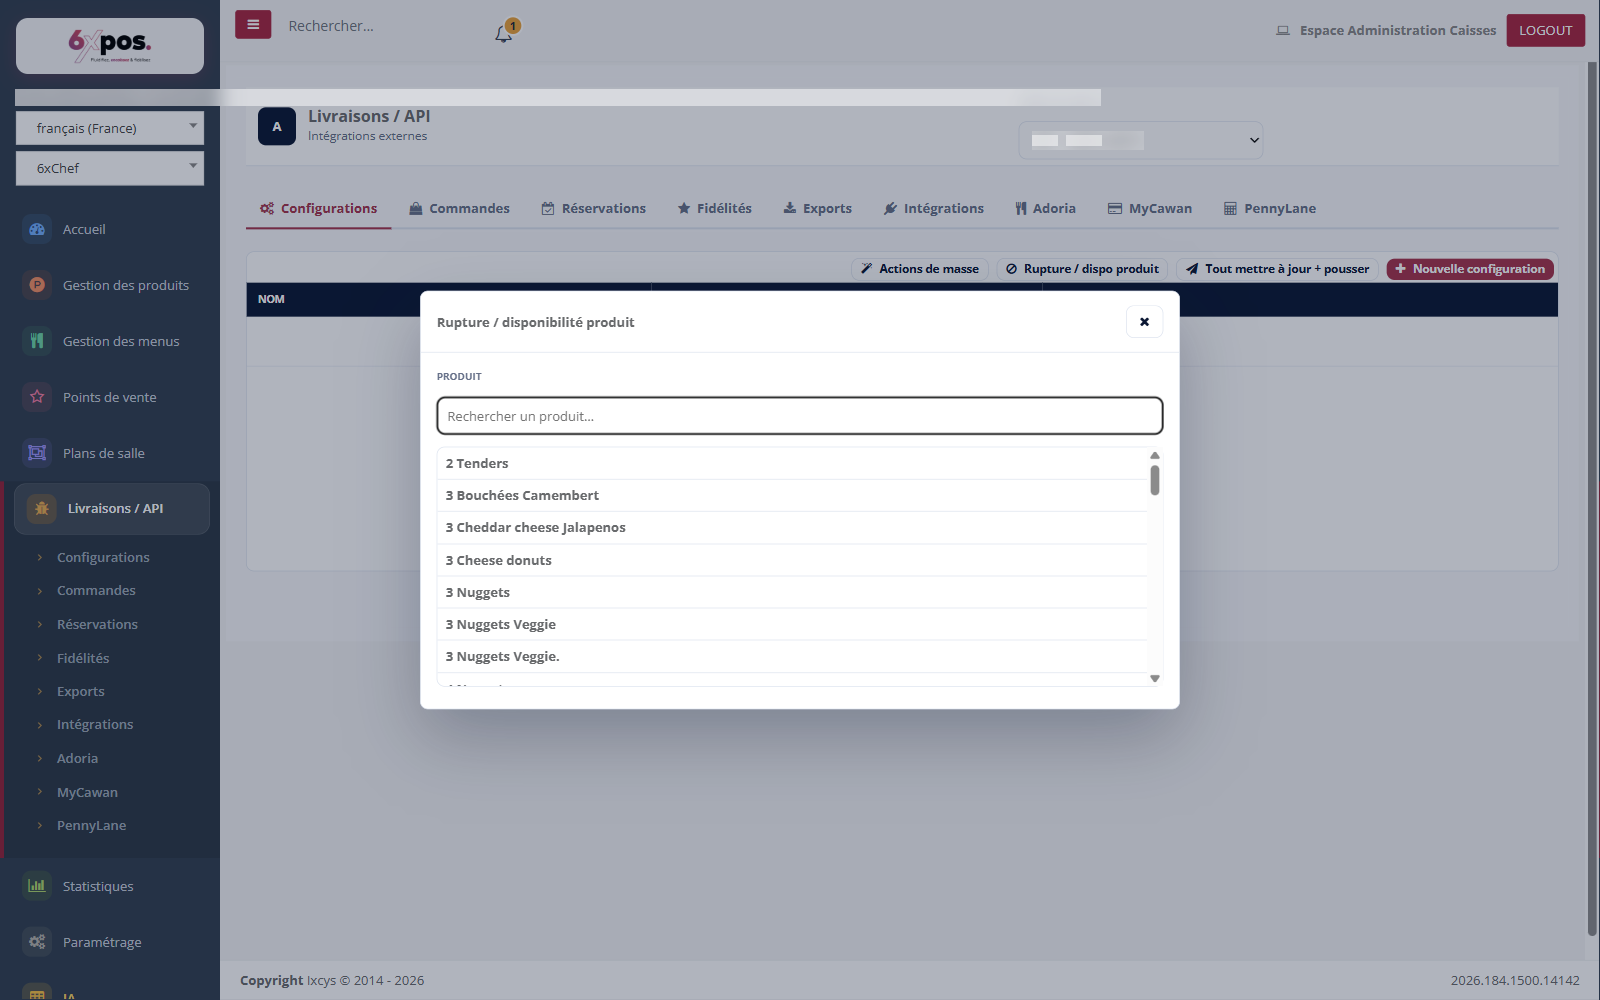Click the laptop icon beside Espace Administration Caisses
This screenshot has height=1000, width=1600.
(x=1283, y=31)
